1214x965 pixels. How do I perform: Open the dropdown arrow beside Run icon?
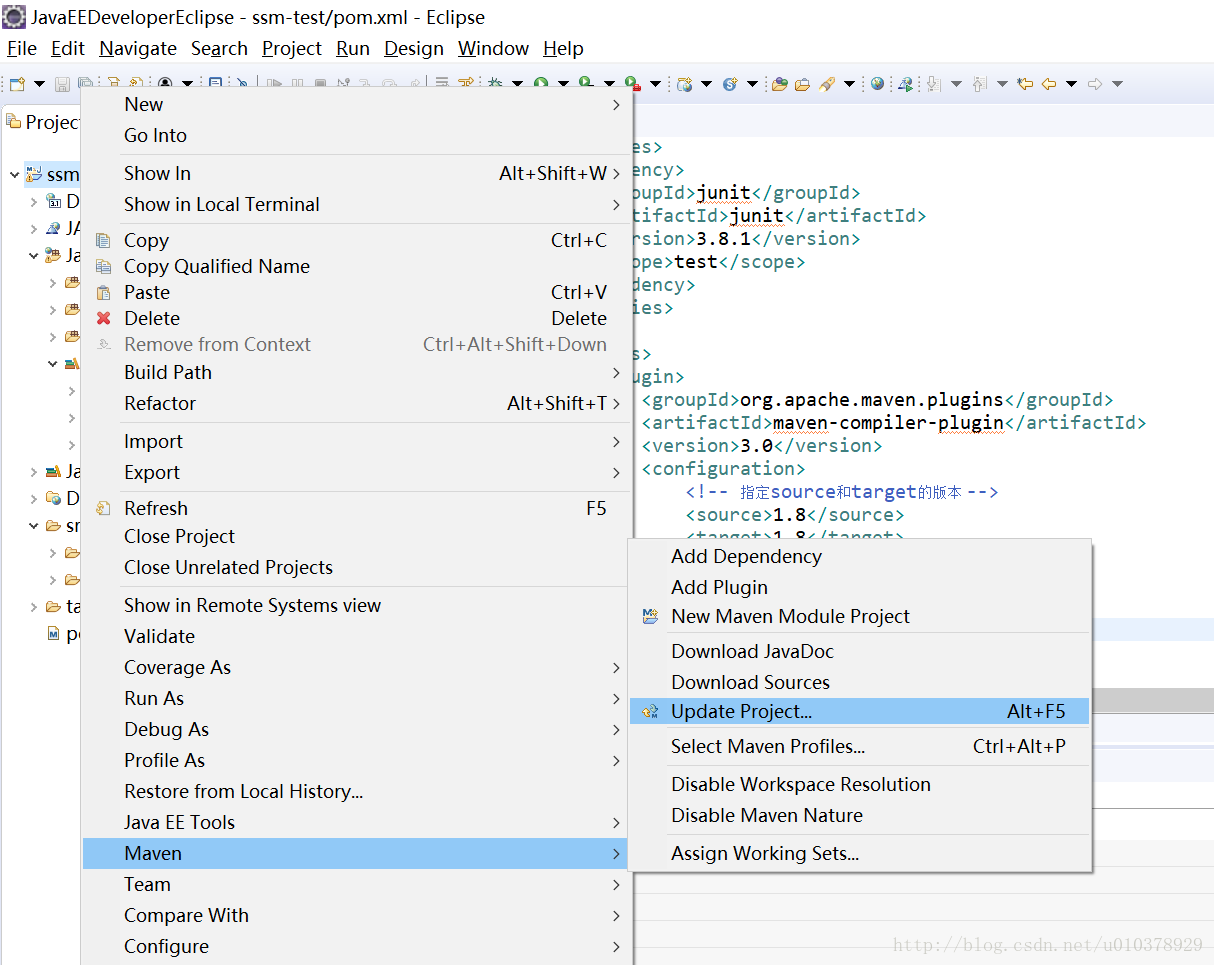563,84
